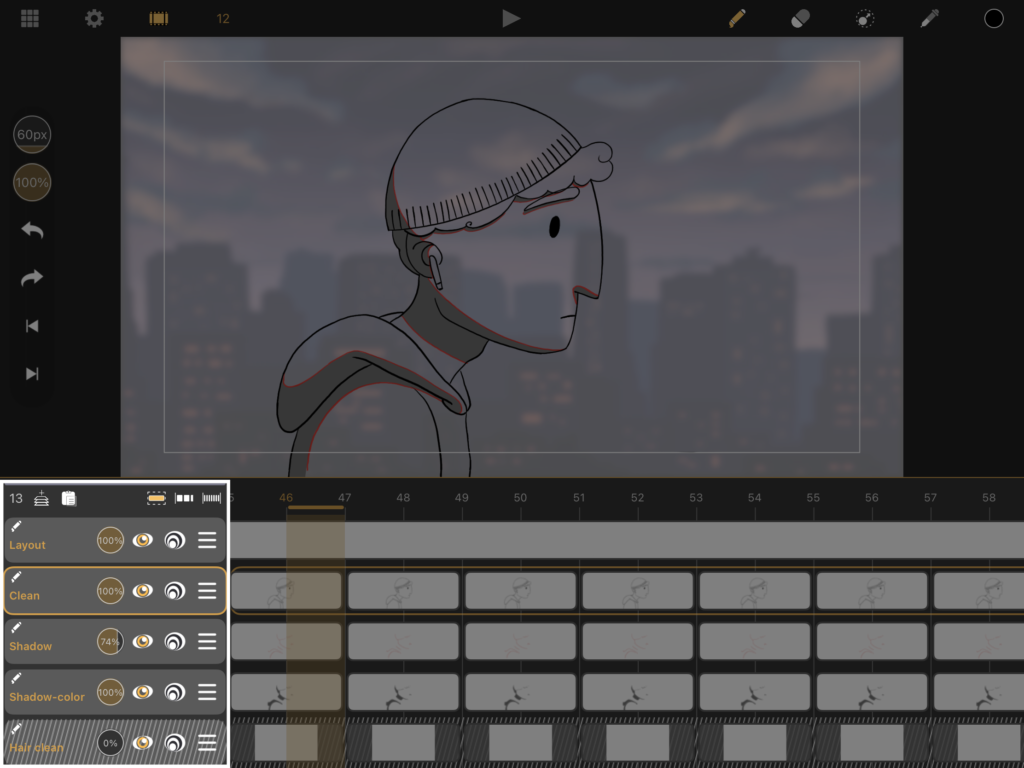Select the compact timeline view
This screenshot has width=1024, height=768.
coord(212,498)
